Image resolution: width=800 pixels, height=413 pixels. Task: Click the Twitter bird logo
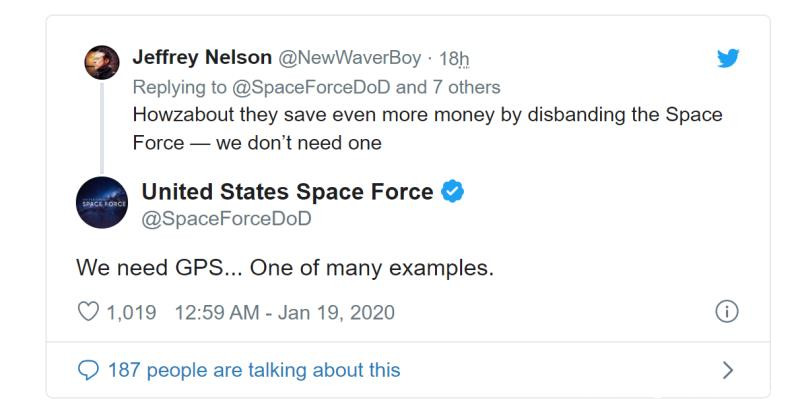click(x=729, y=59)
